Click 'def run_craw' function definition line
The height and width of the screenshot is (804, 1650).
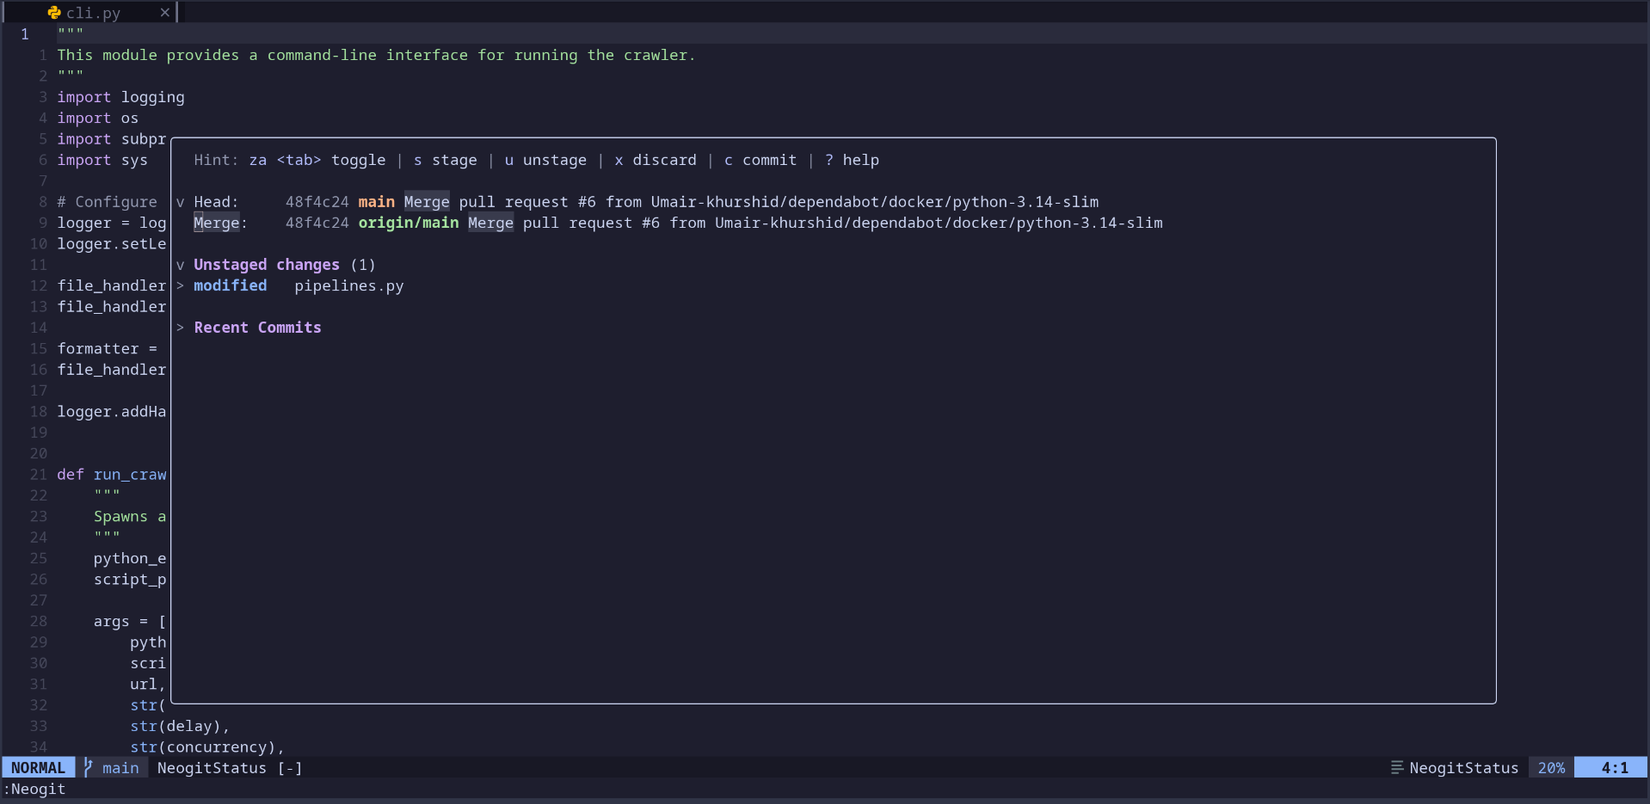(111, 474)
